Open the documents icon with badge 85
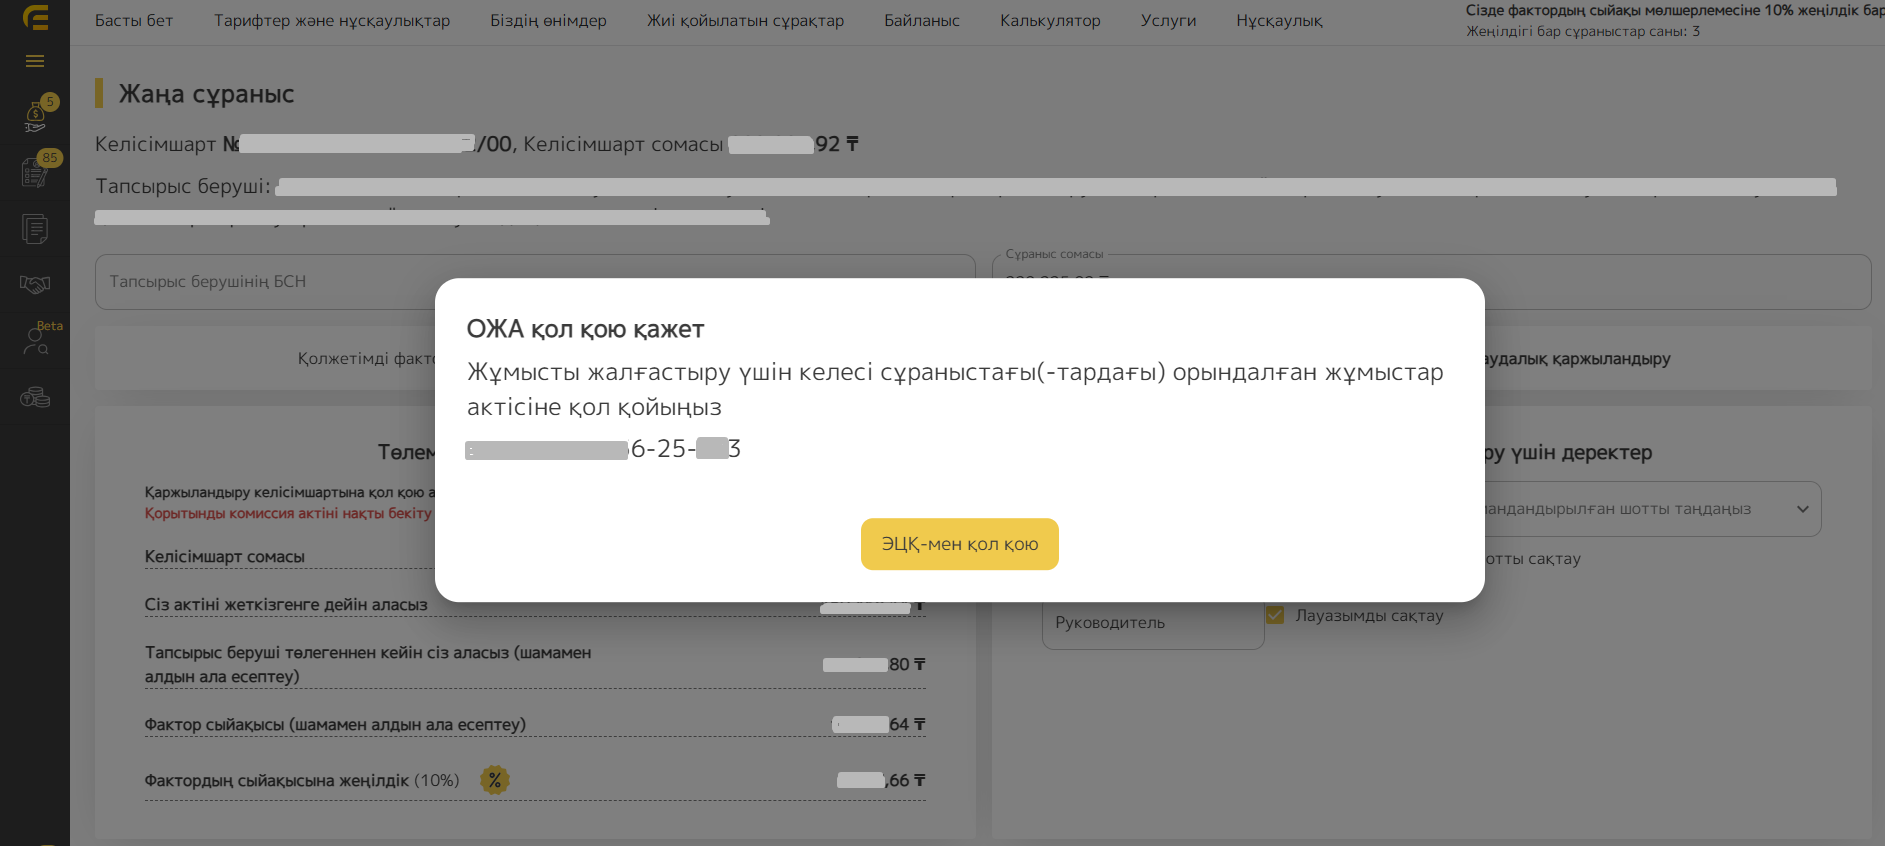This screenshot has height=846, width=1885. tap(35, 172)
